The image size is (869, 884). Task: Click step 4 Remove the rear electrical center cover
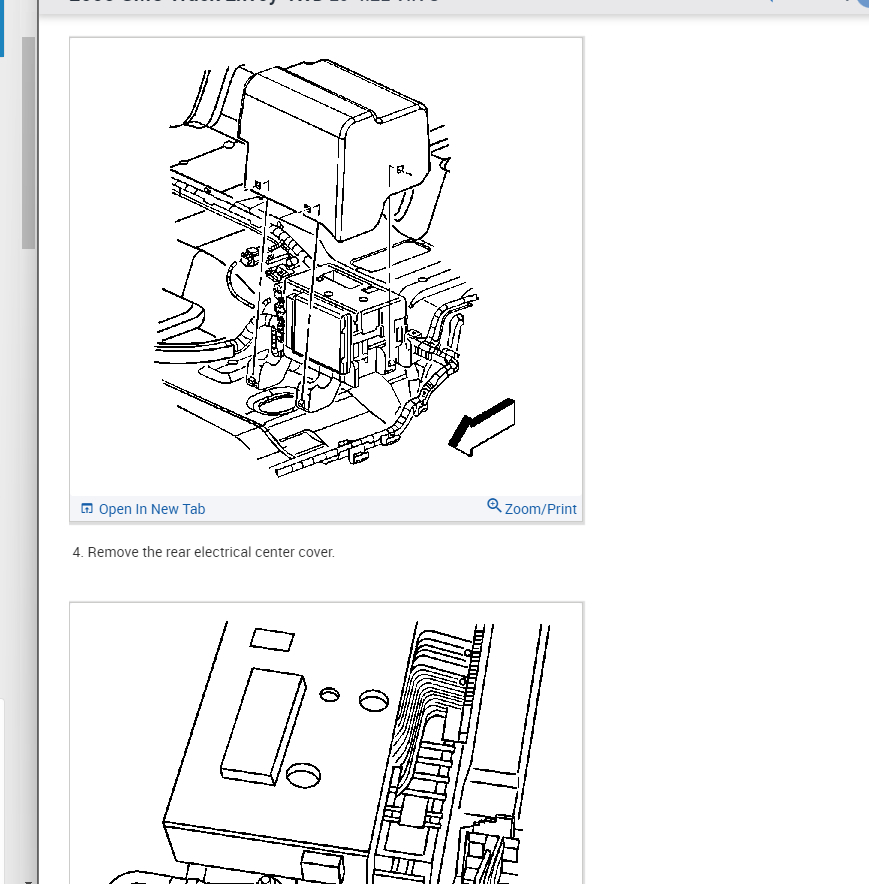click(204, 552)
